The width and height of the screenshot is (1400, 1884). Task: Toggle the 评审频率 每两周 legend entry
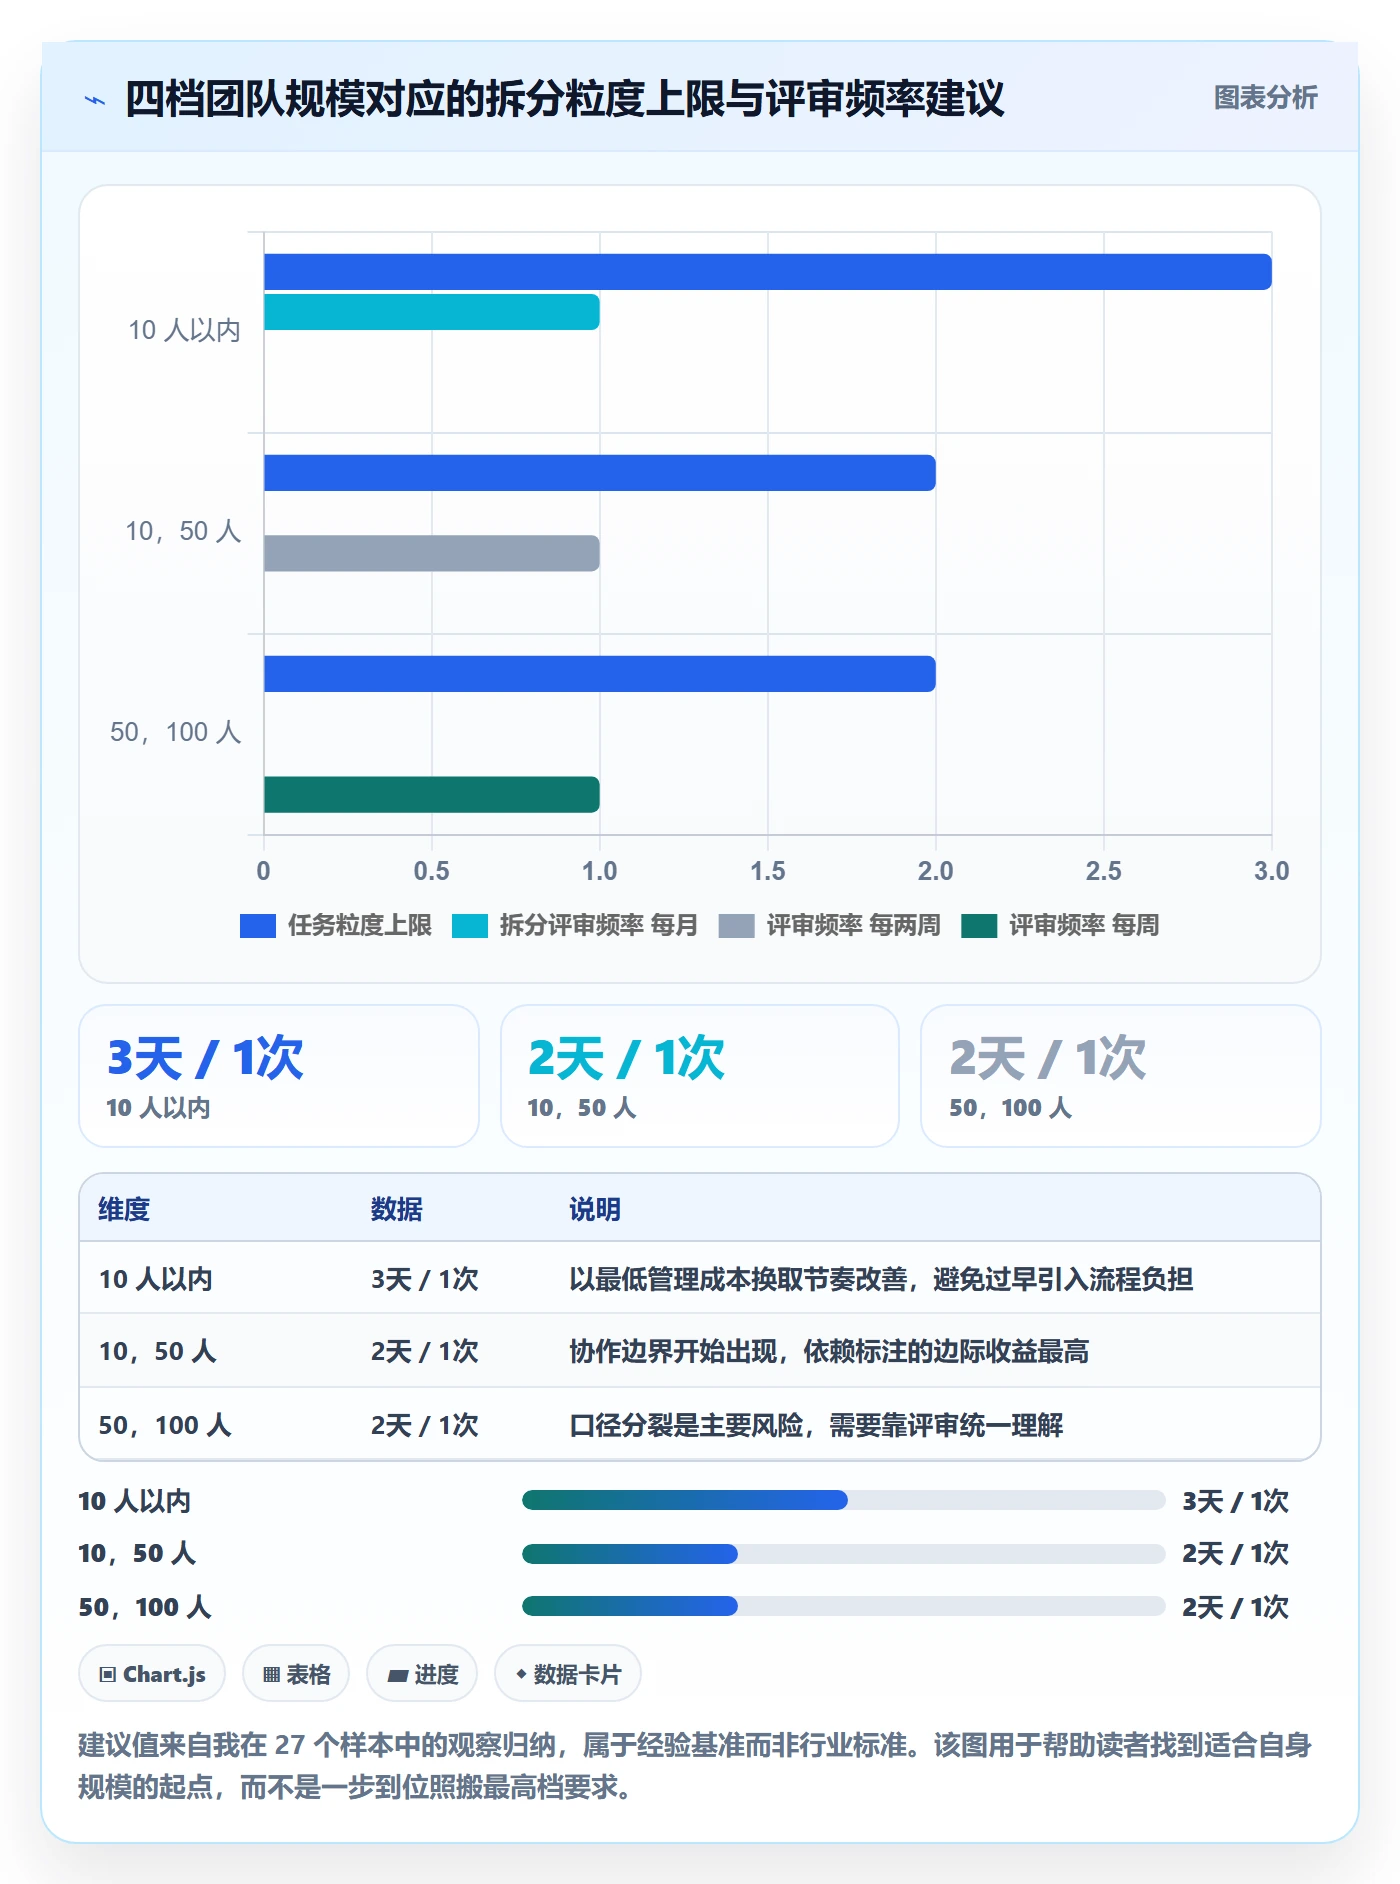tap(830, 926)
